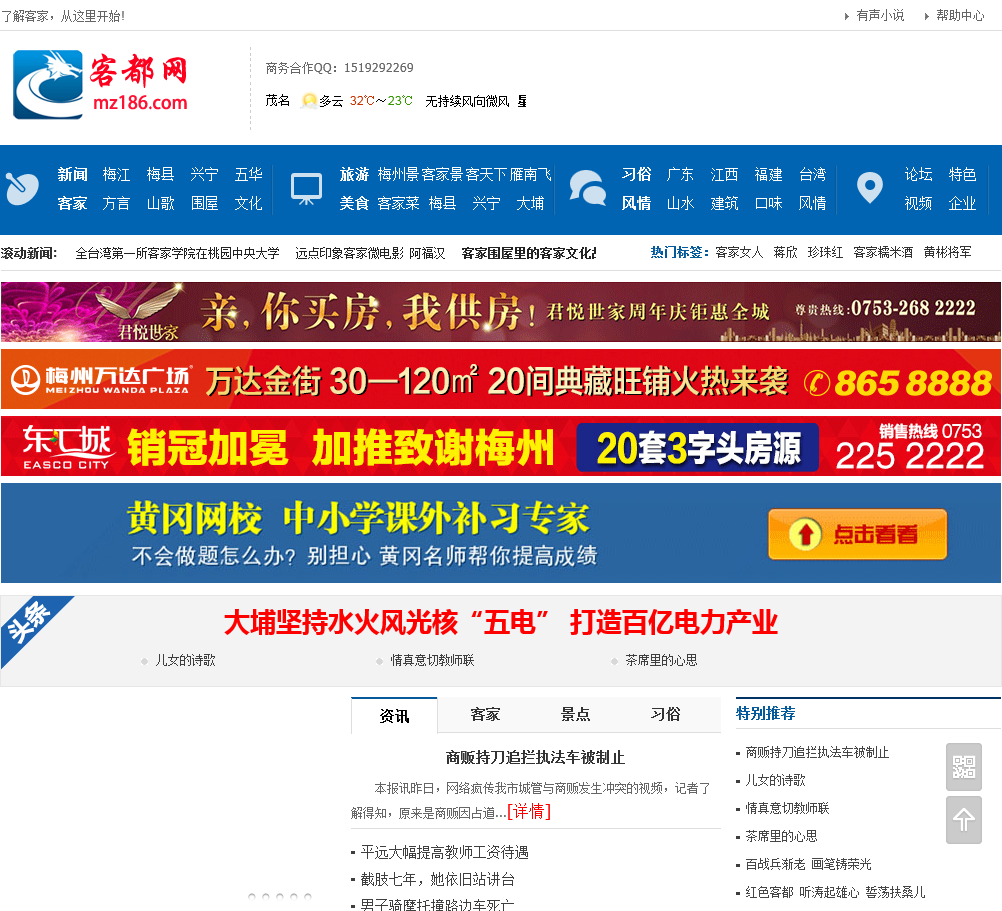Open 台湾 navigation link
The width and height of the screenshot is (1002, 911).
click(813, 174)
